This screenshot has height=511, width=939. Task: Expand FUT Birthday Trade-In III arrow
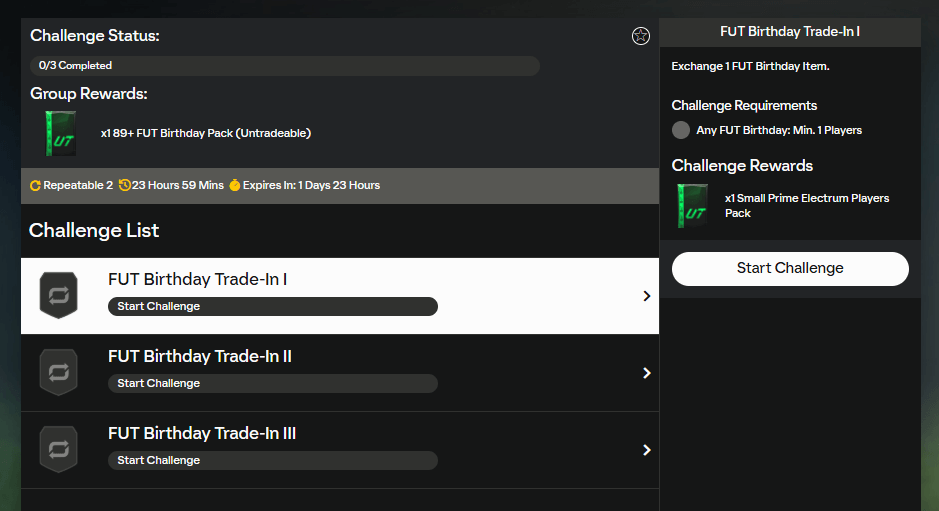[647, 450]
